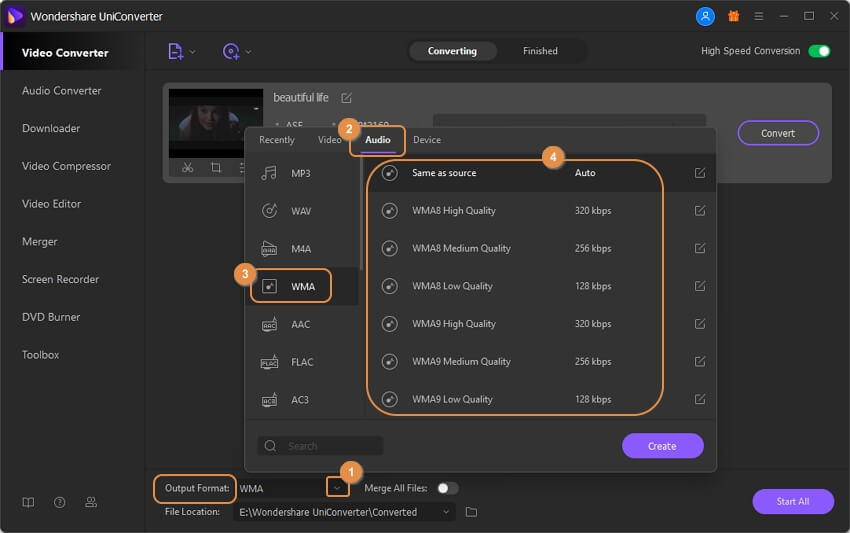Open Toolbox in sidebar
This screenshot has width=850, height=533.
(41, 355)
